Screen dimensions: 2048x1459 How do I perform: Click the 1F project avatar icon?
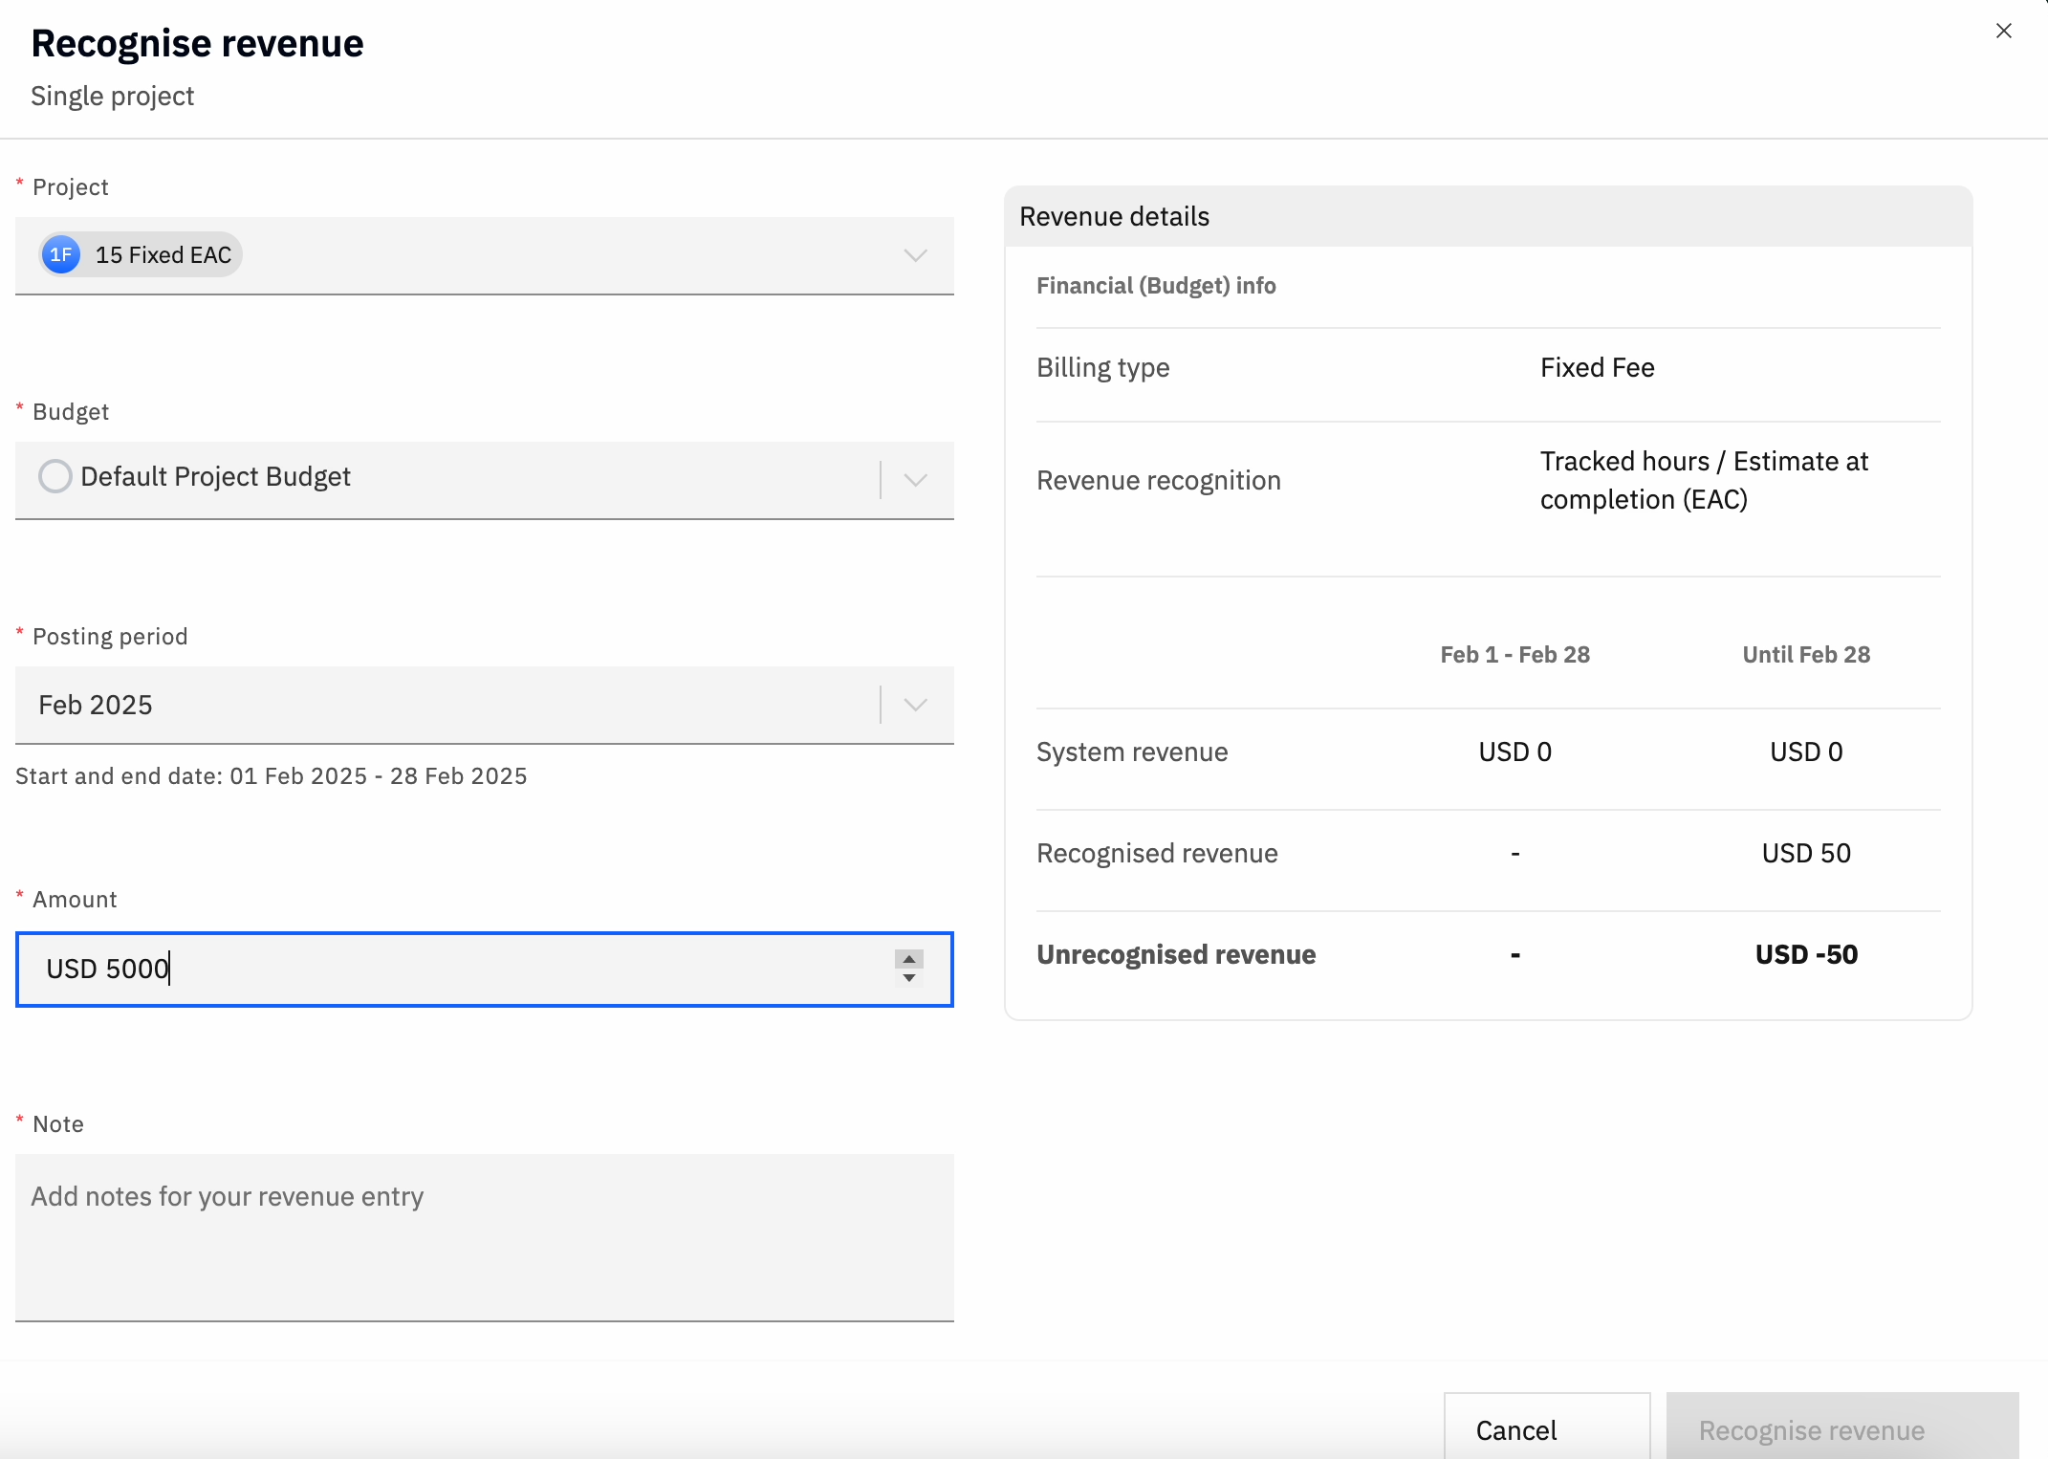[x=61, y=255]
